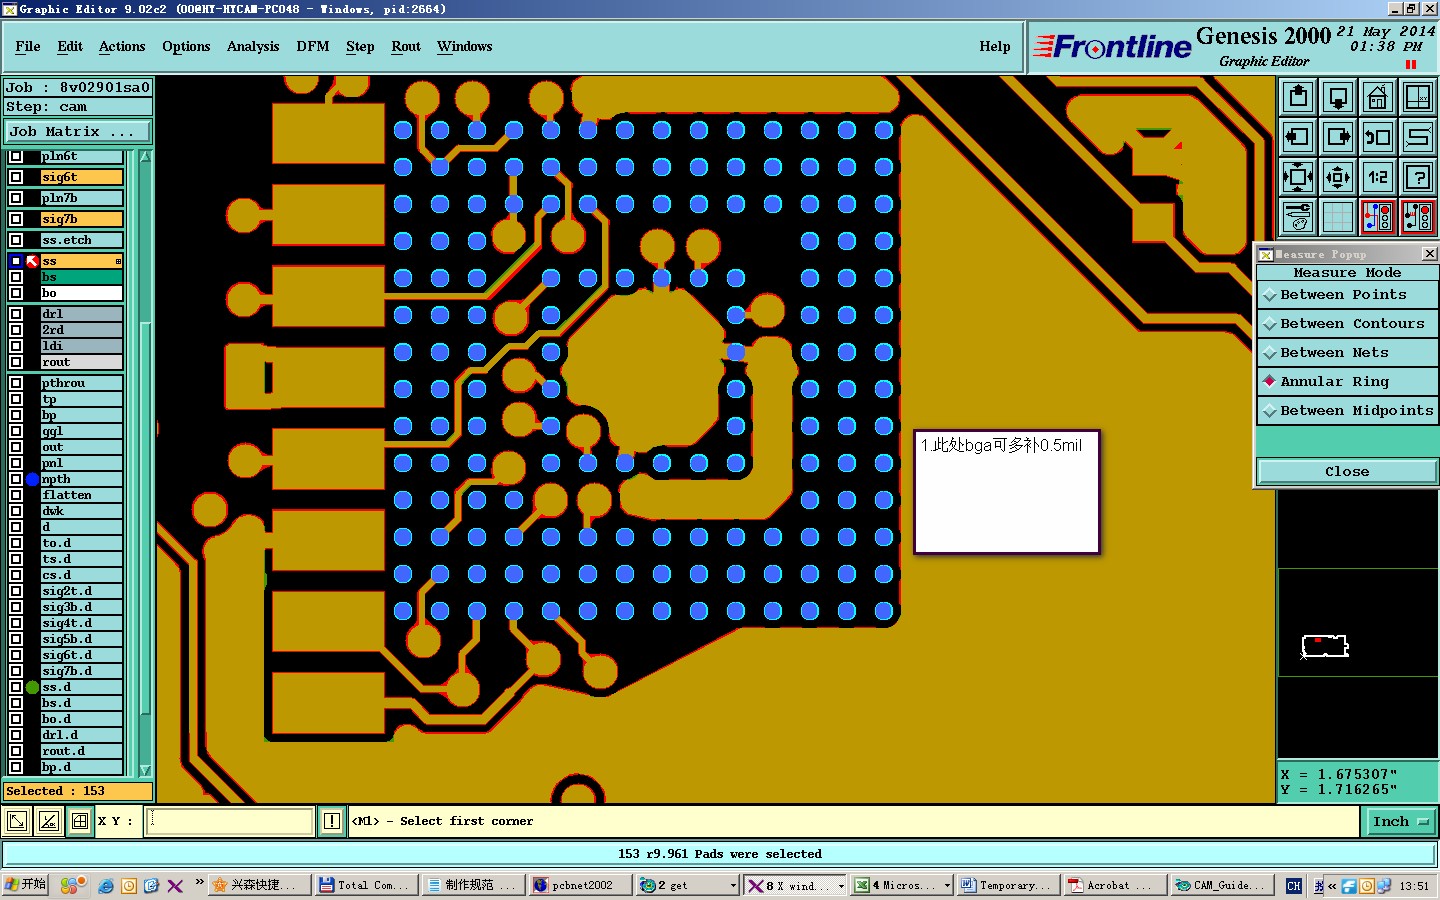1440x900 pixels.
Task: Click the zoom out arrows icon
Action: 1338,177
